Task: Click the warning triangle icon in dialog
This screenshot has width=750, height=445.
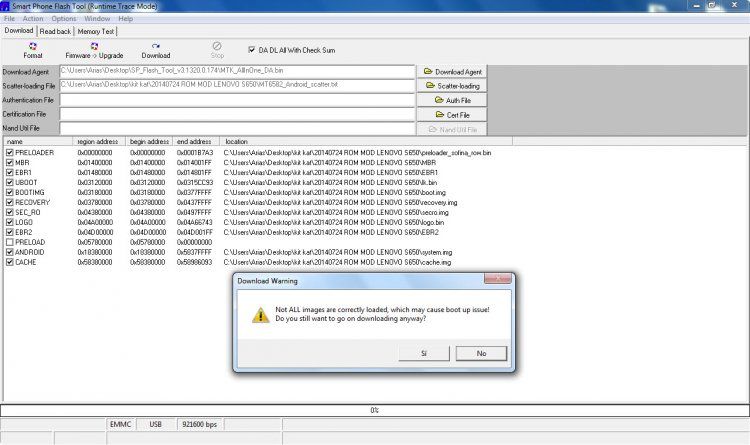Action: pyautogui.click(x=261, y=315)
